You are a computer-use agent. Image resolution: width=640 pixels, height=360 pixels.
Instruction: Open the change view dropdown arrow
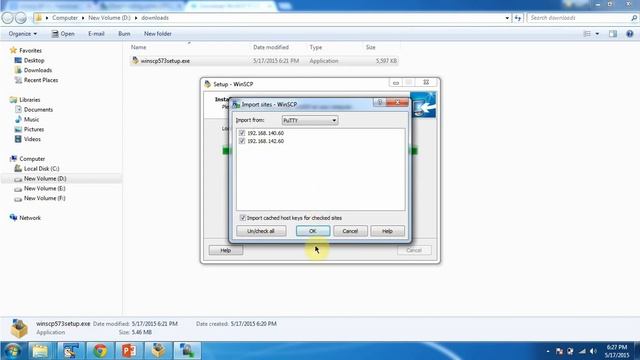point(597,34)
